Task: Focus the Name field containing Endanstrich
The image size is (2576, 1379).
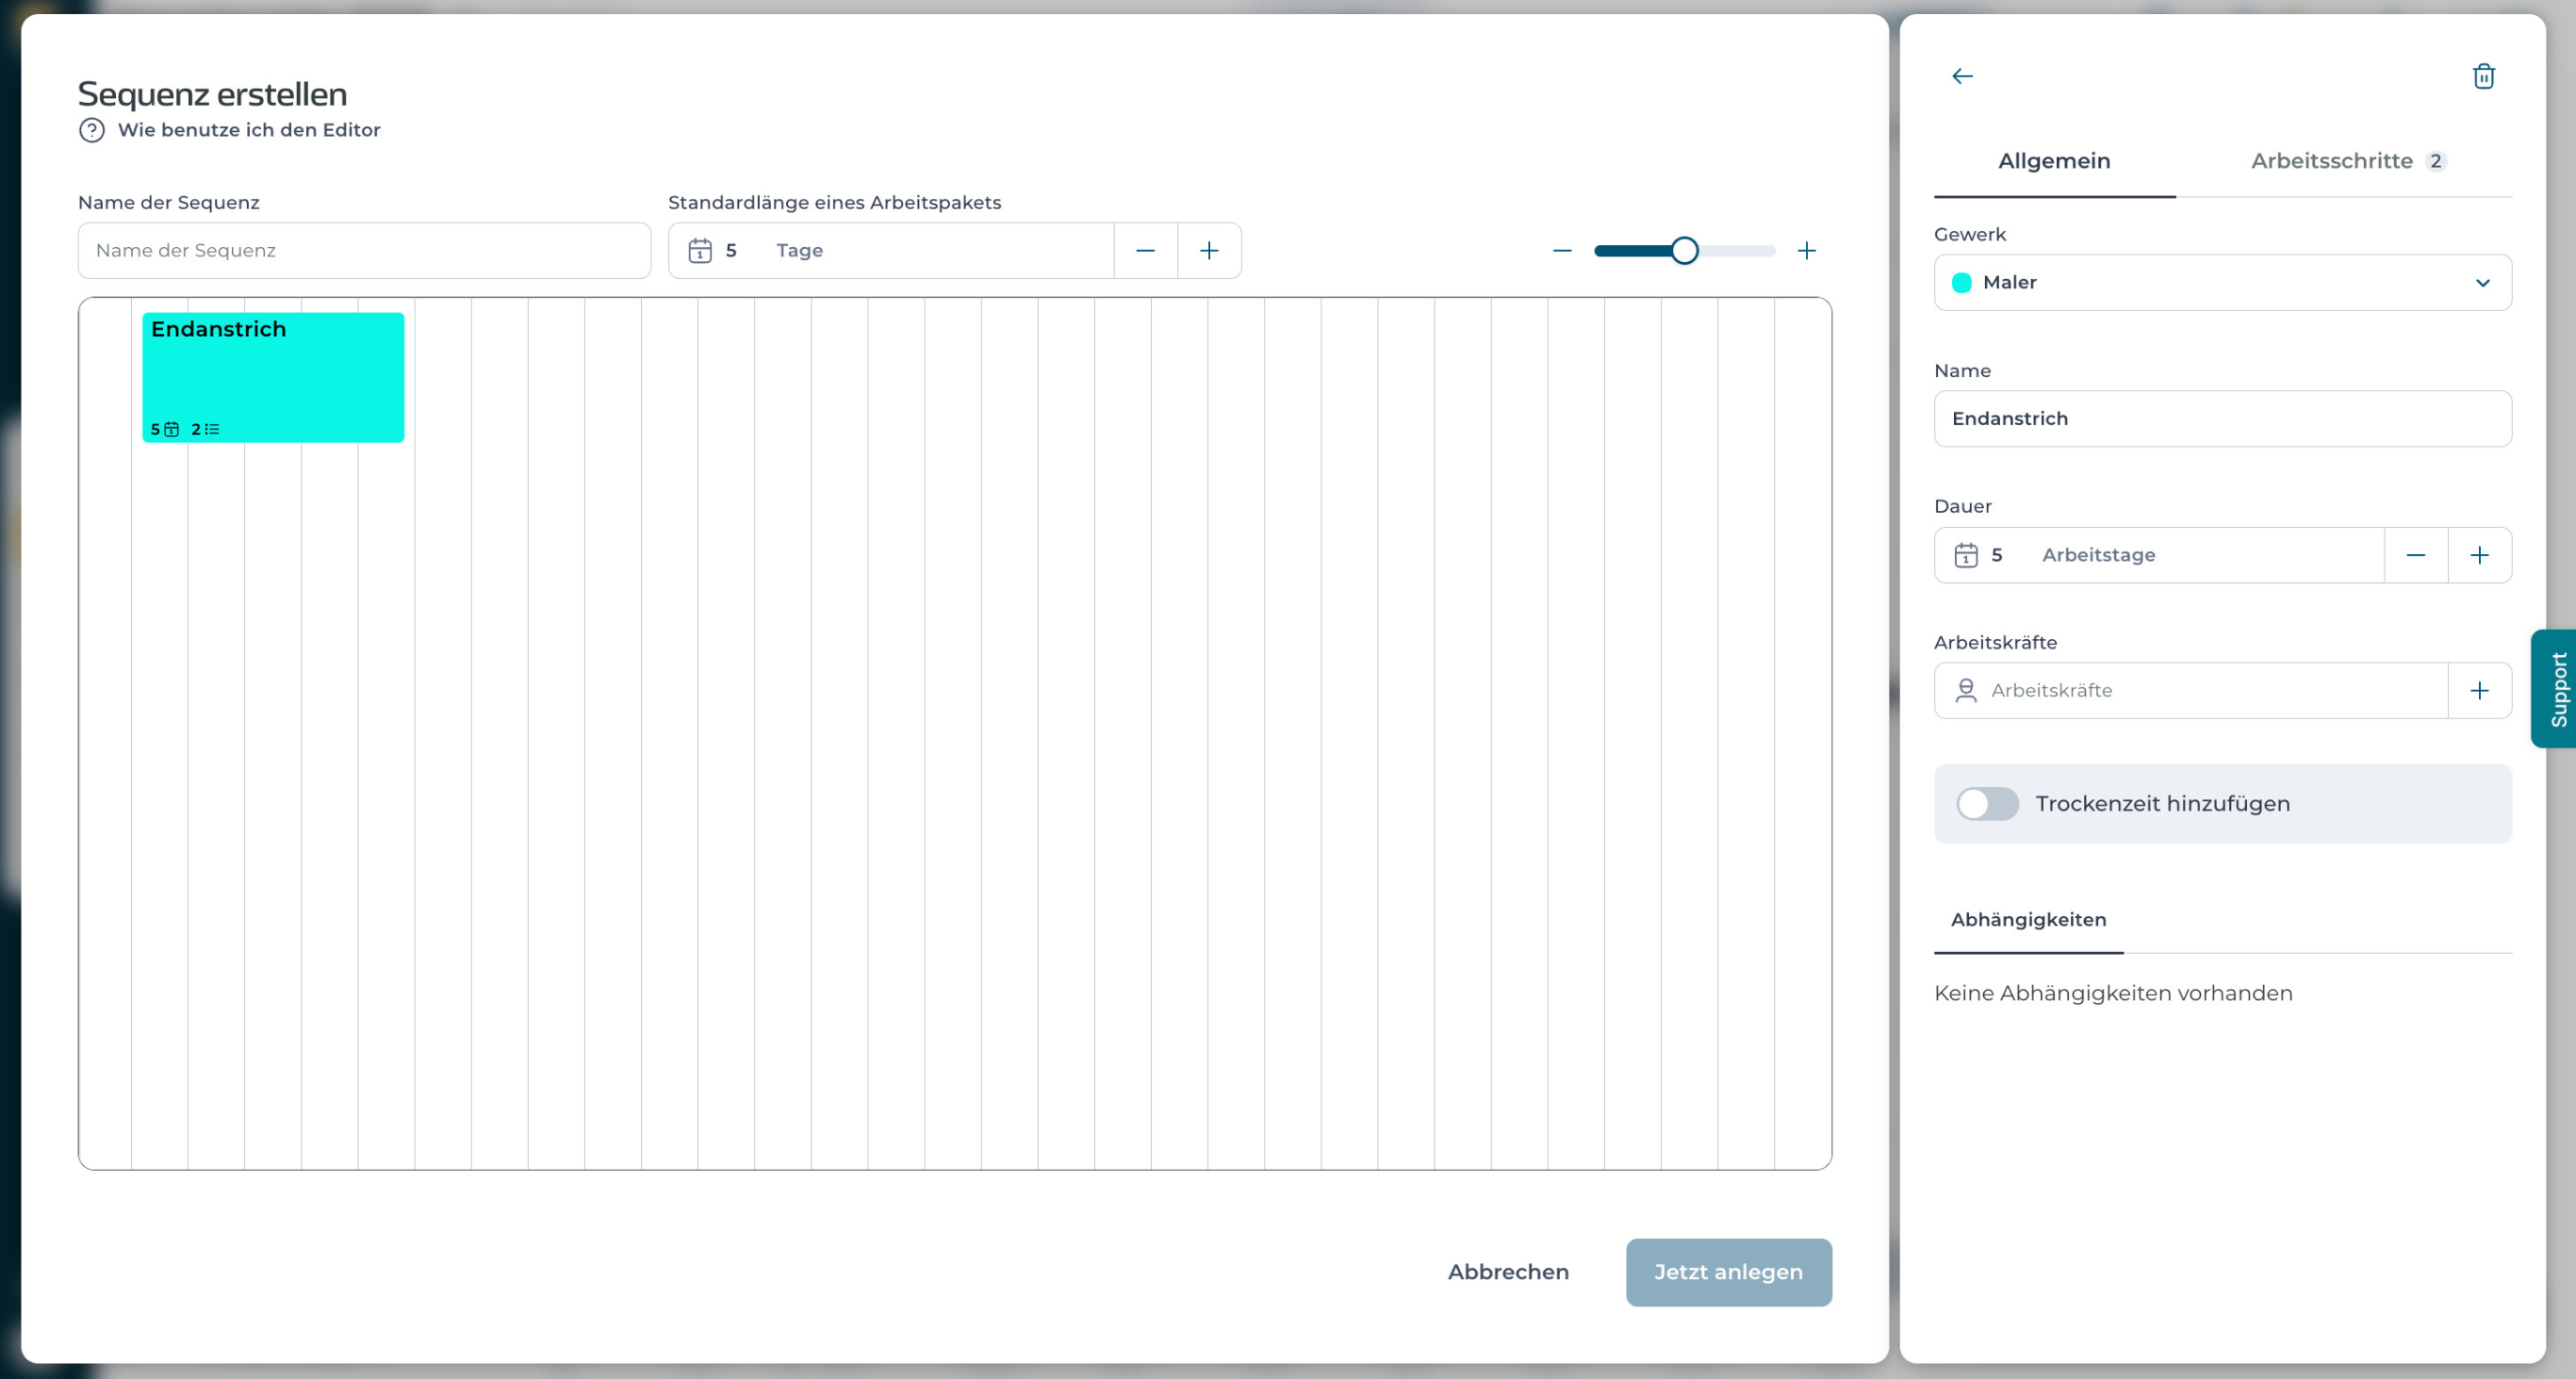Action: [x=2222, y=418]
